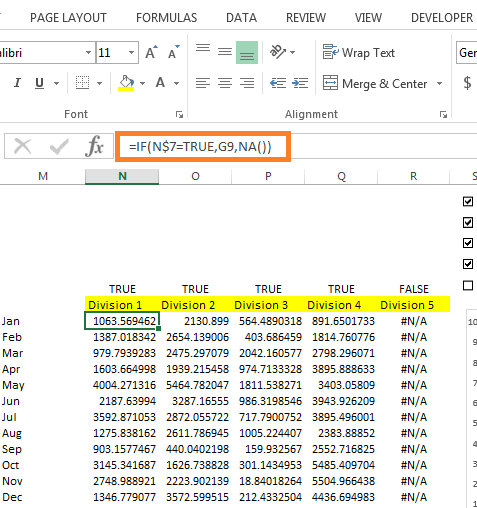
Task: Tick the unchecked fifth checkbox
Action: (x=468, y=286)
